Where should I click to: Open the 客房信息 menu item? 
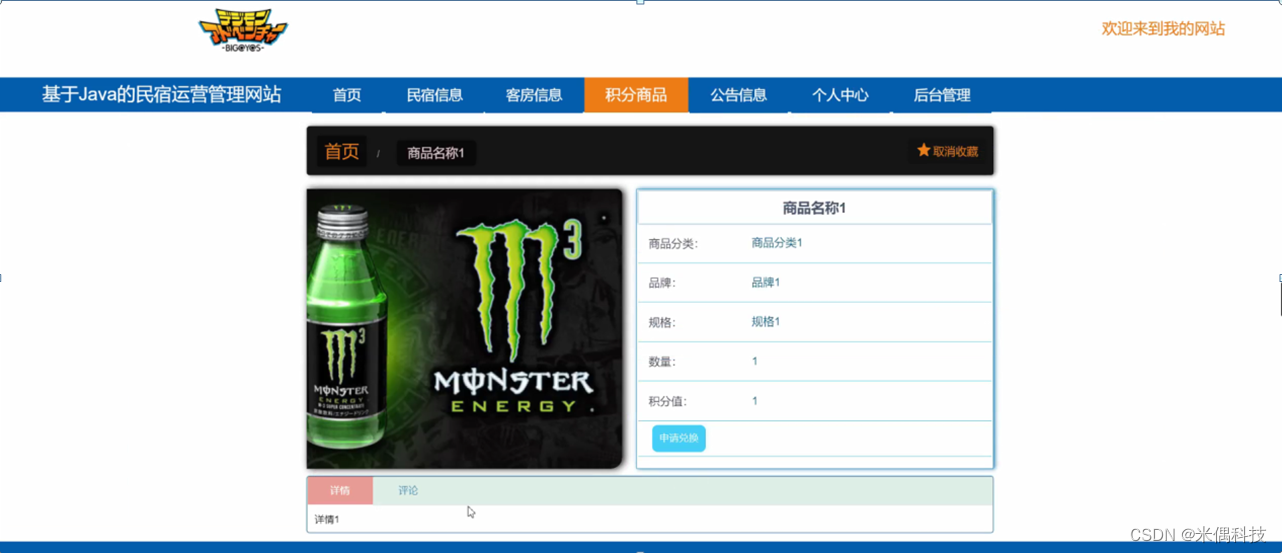534,95
